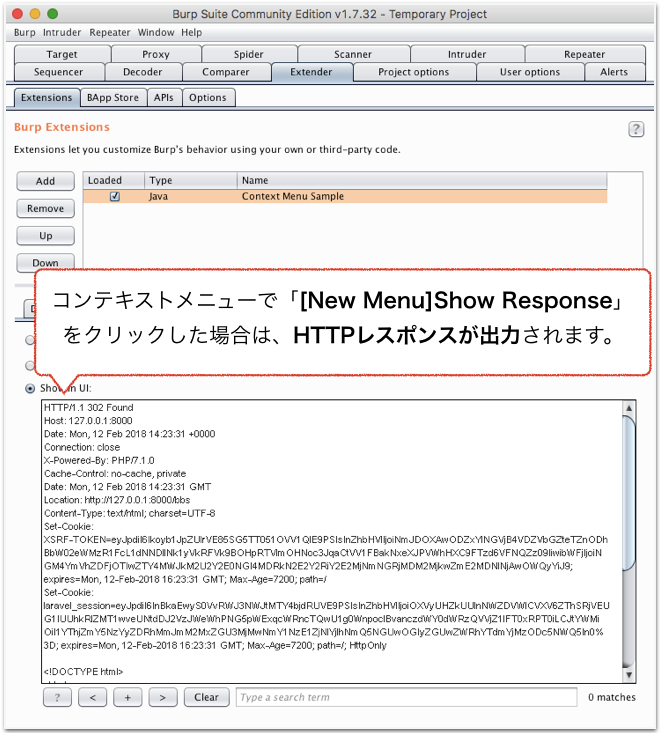Click the output vertical scrollbar thumb
This screenshot has height=733, width=660.
pyautogui.click(x=629, y=492)
